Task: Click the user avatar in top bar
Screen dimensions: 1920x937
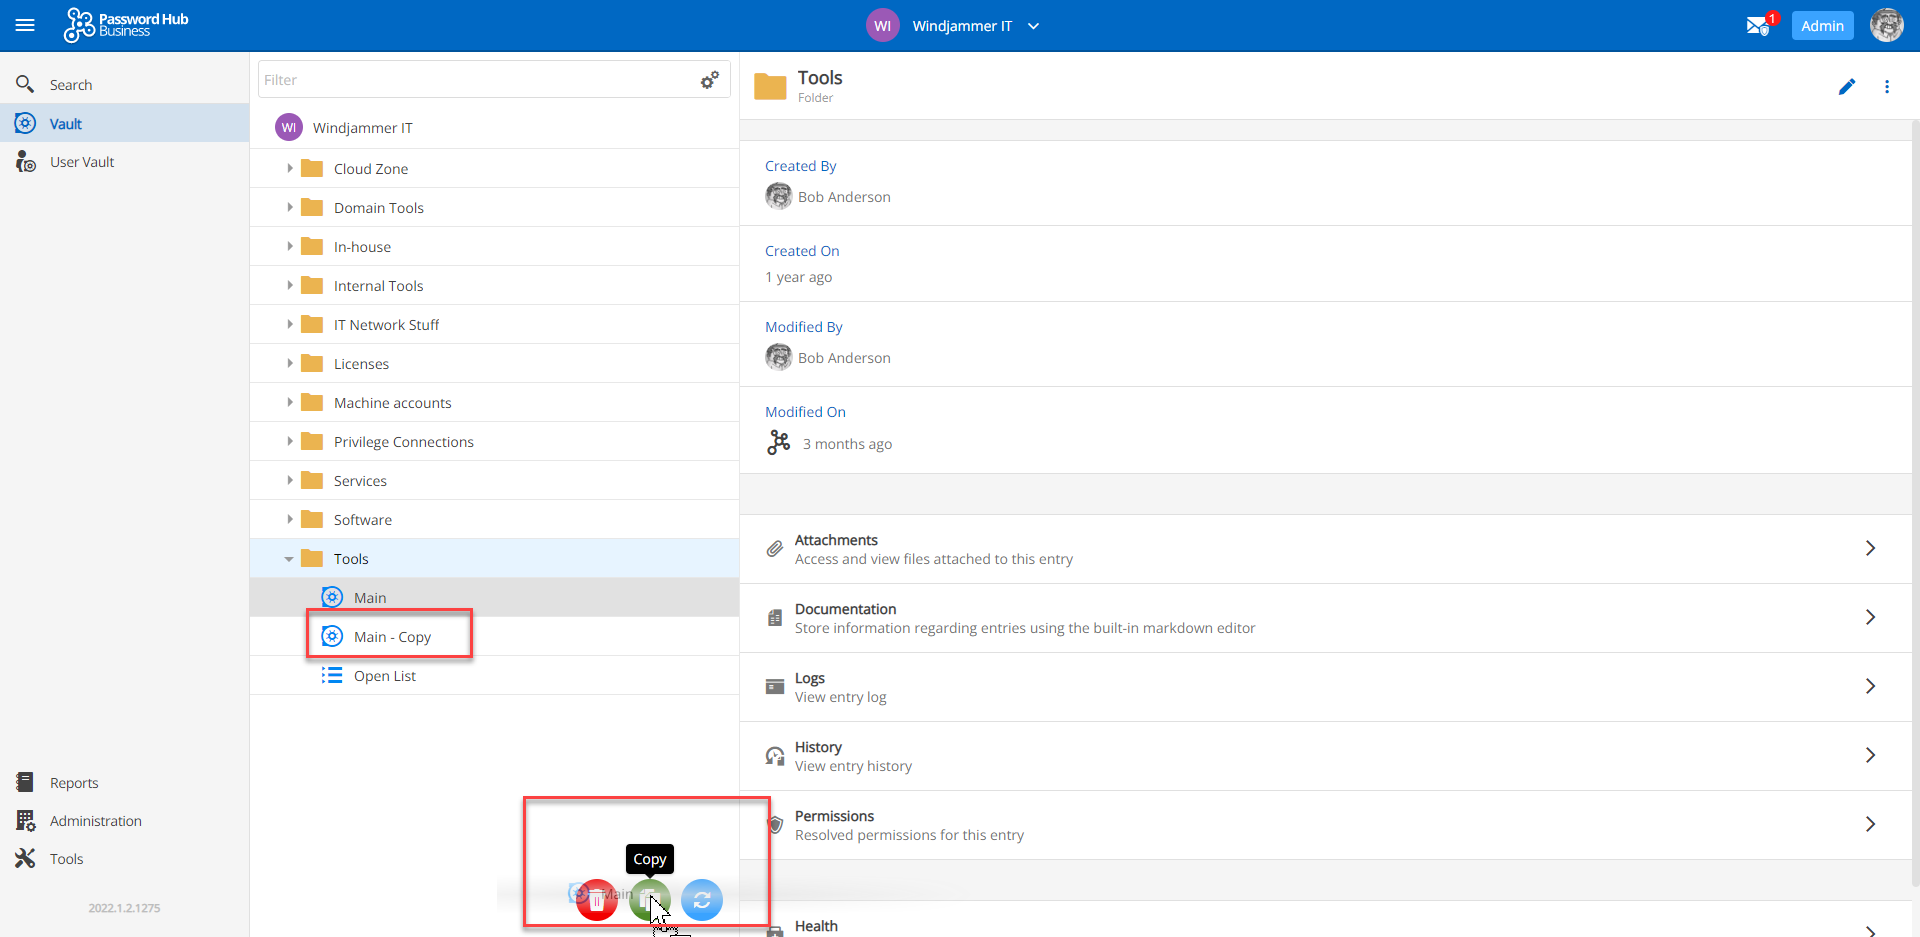Action: coord(1886,26)
